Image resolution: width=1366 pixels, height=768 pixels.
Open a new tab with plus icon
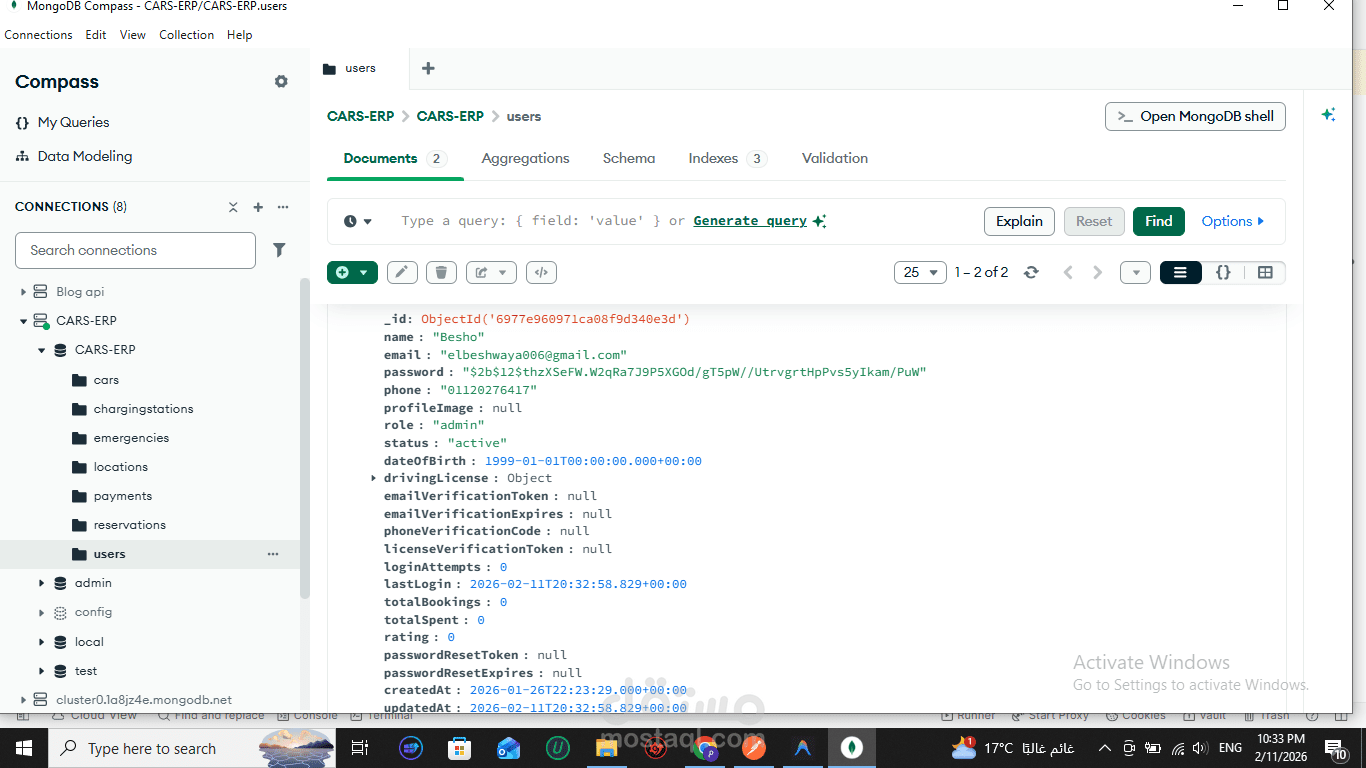[428, 68]
